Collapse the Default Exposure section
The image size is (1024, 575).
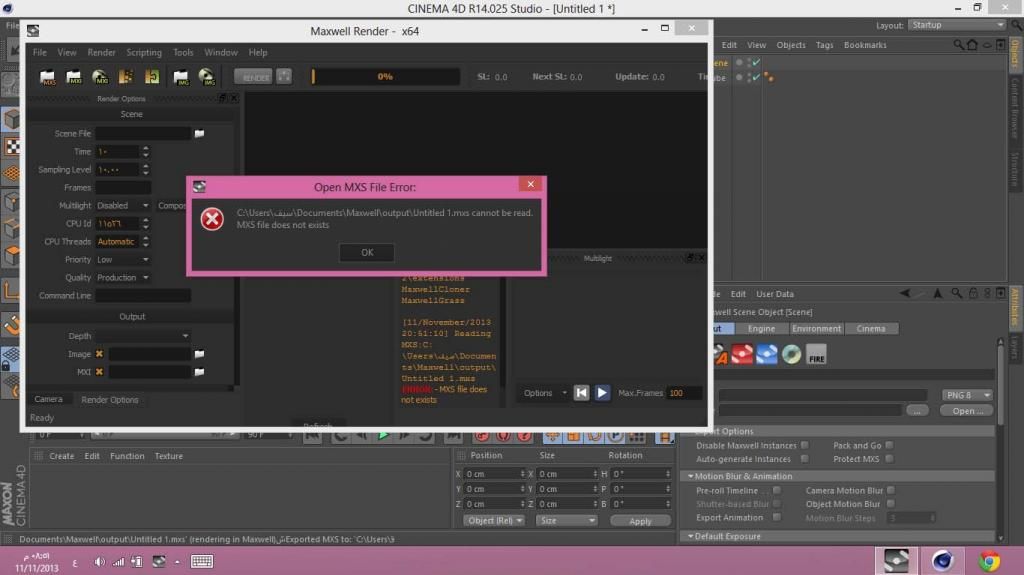(x=691, y=536)
